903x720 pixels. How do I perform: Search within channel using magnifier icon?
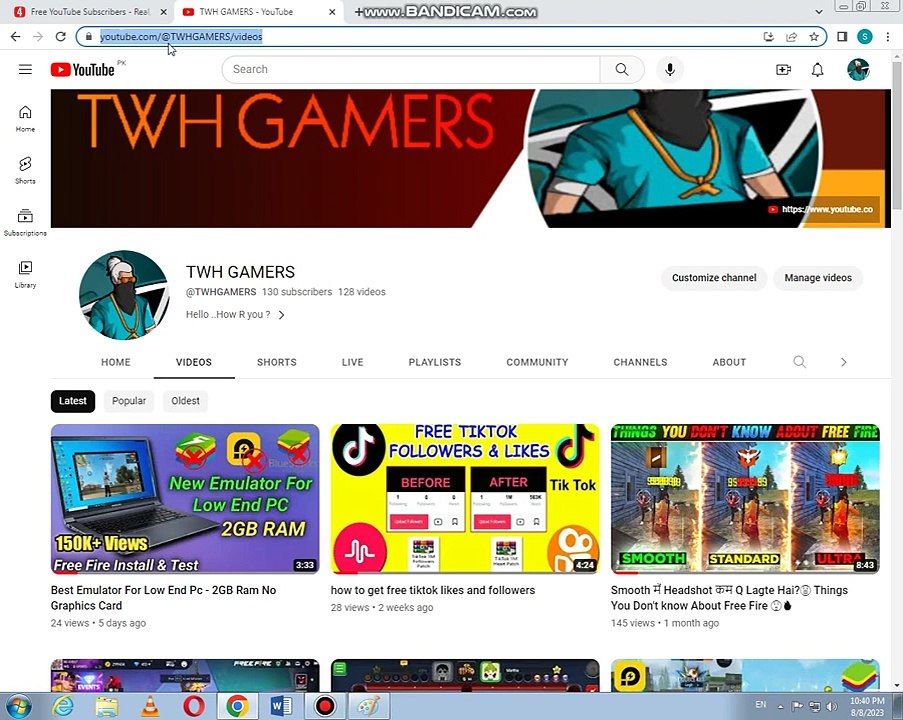coord(799,362)
